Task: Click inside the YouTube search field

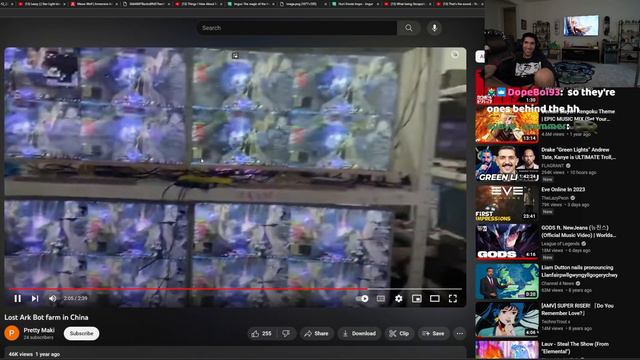Action: [x=297, y=28]
